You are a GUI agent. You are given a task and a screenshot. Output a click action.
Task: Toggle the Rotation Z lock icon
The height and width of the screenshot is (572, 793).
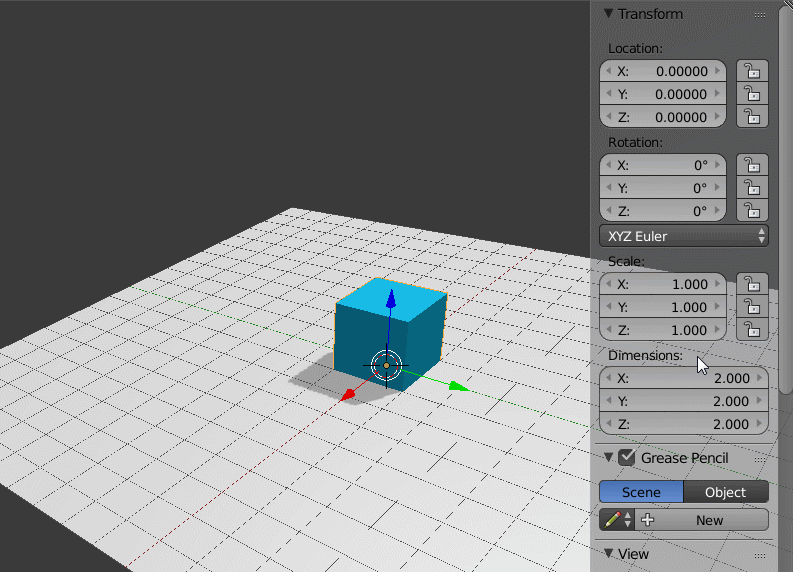click(752, 211)
